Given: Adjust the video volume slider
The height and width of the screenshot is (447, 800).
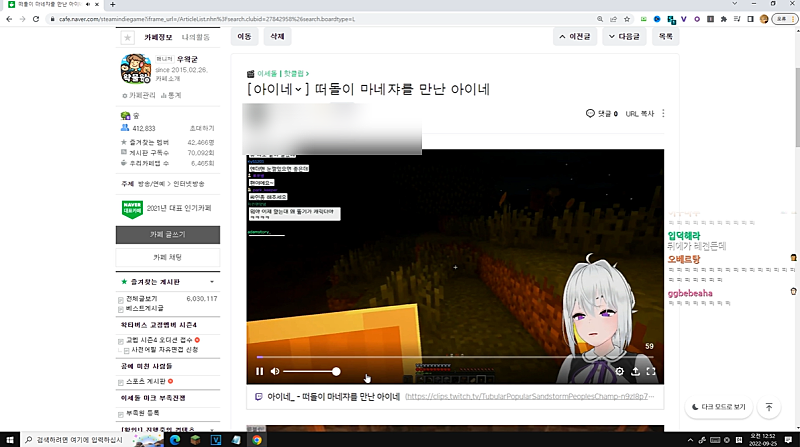Looking at the screenshot, I should [x=312, y=371].
